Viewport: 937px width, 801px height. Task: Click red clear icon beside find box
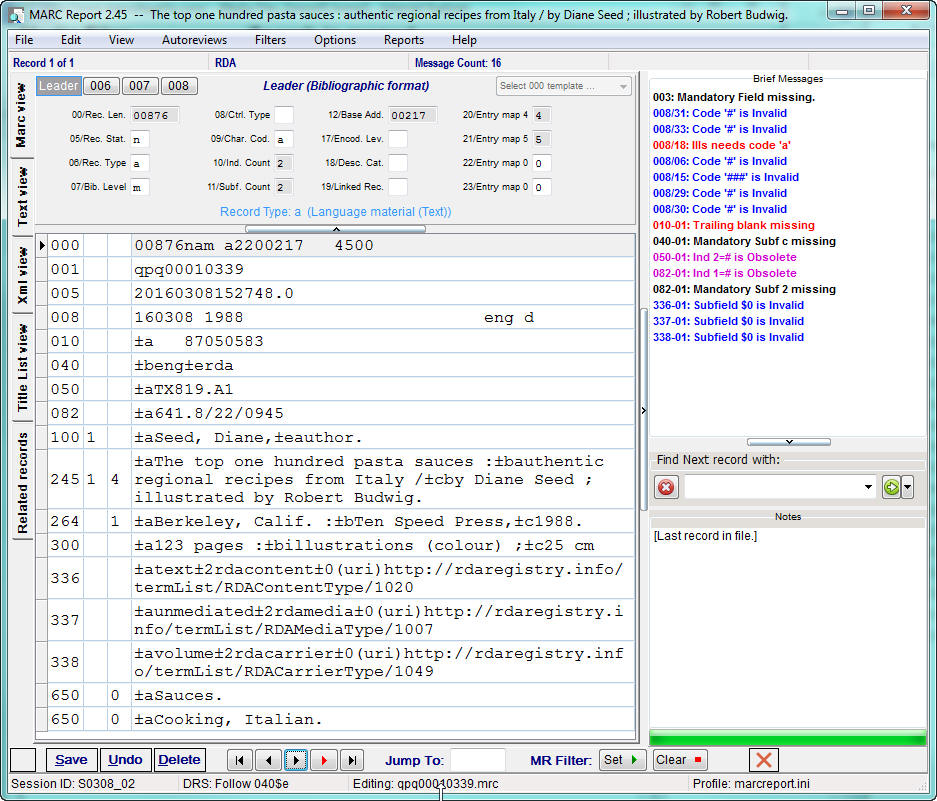(666, 488)
